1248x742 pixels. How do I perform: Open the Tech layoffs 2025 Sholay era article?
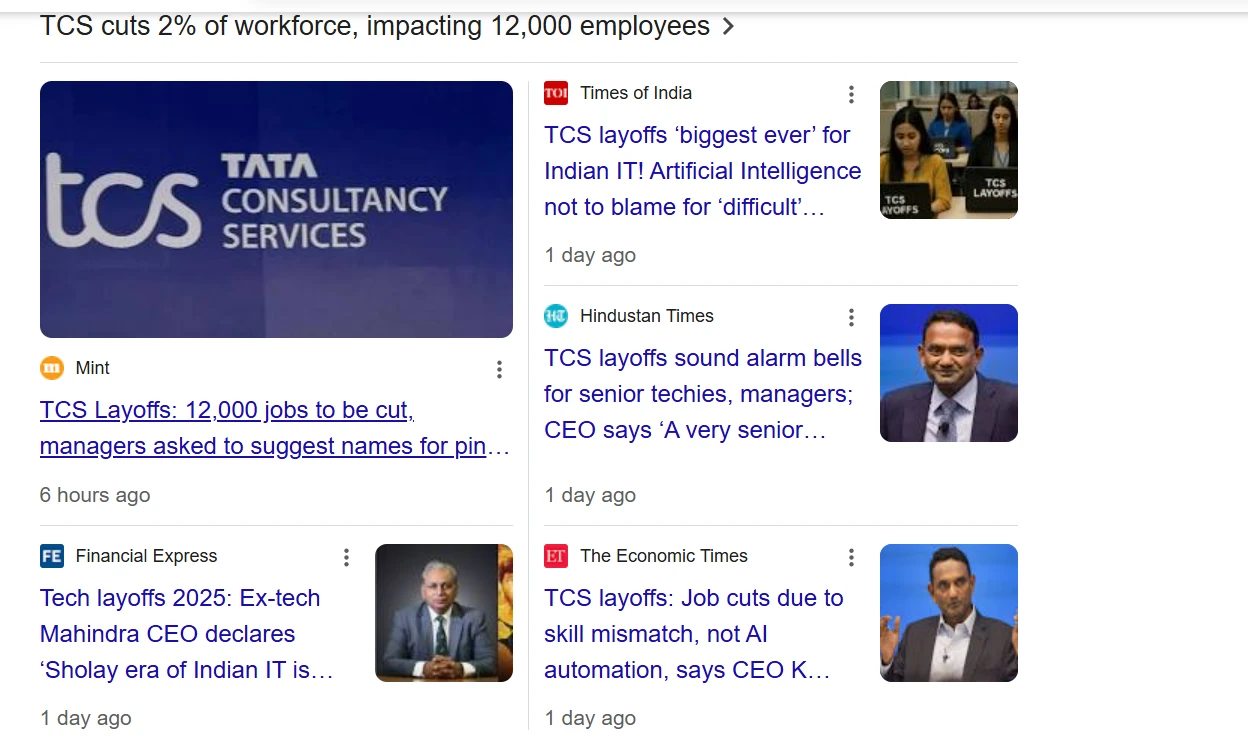pos(187,634)
